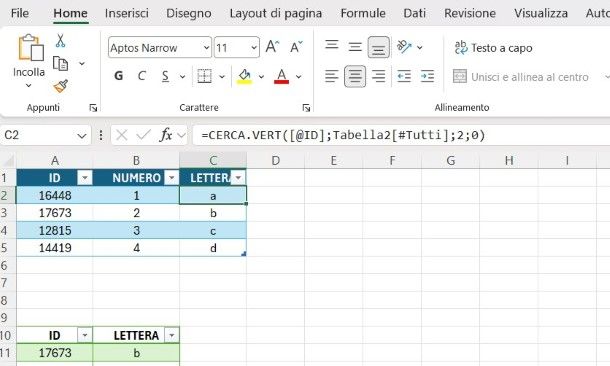
Task: Switch to Dati tab
Action: point(414,13)
